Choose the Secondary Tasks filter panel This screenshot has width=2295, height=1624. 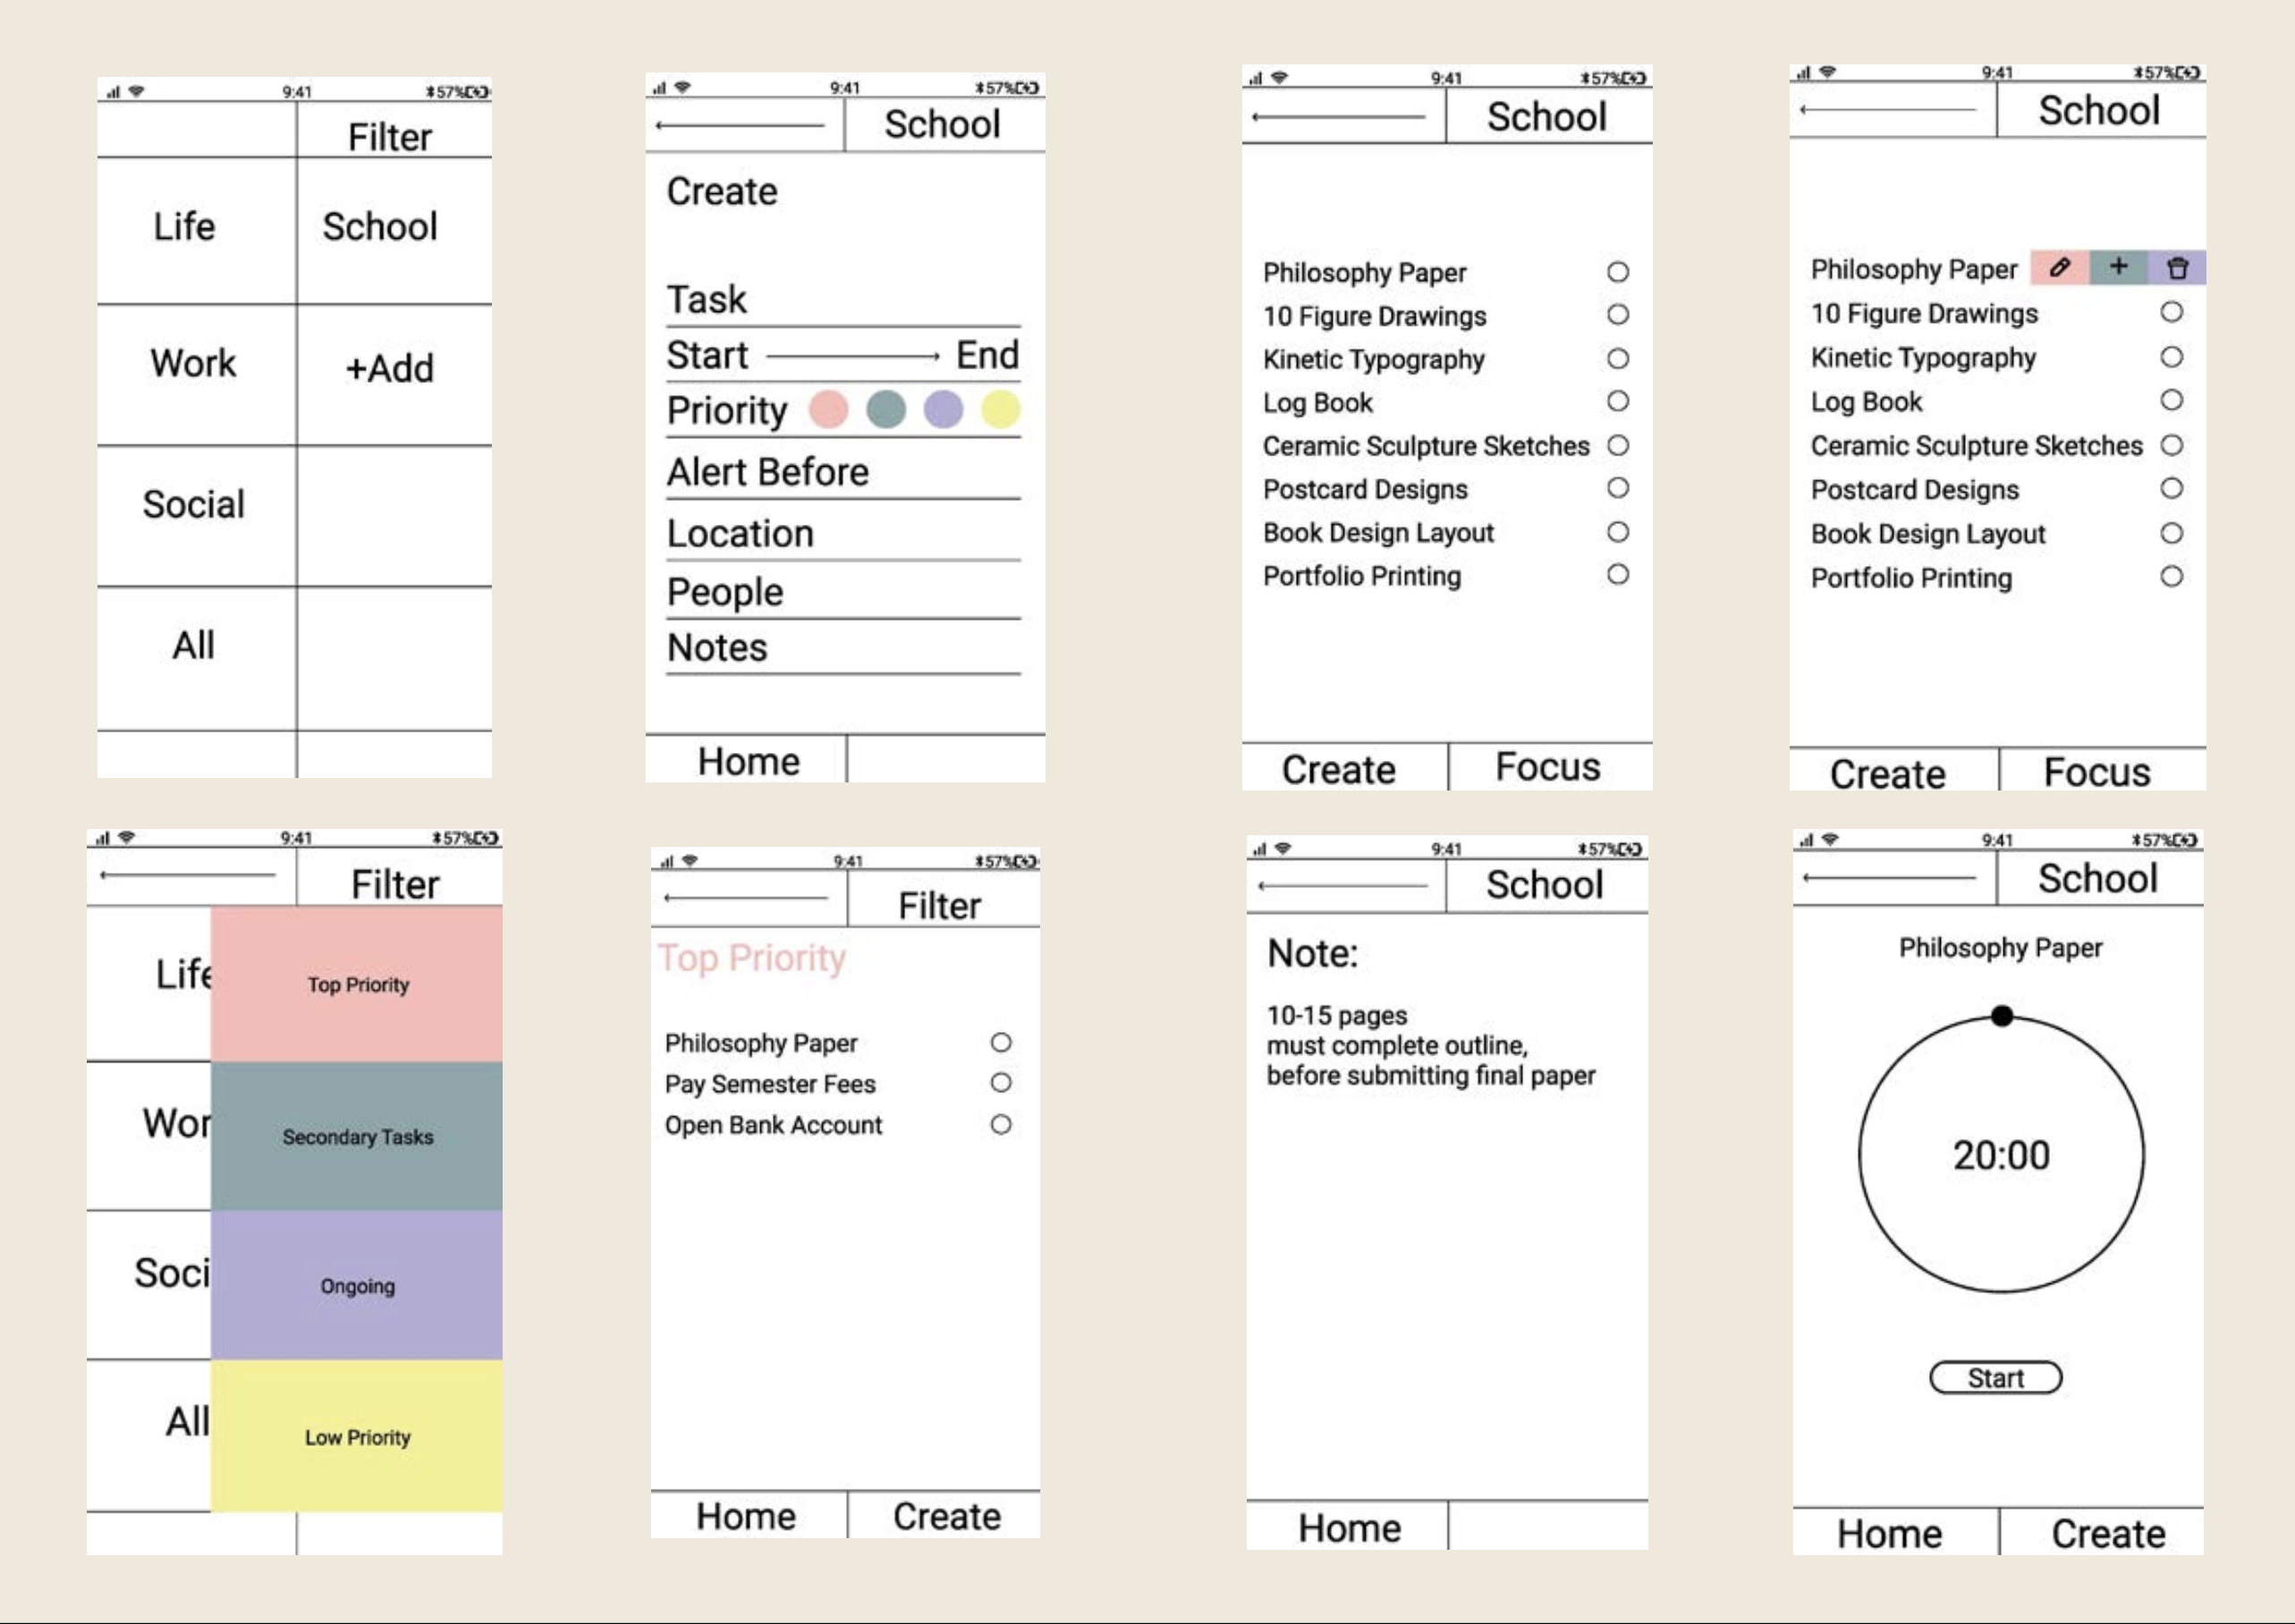coord(357,1136)
